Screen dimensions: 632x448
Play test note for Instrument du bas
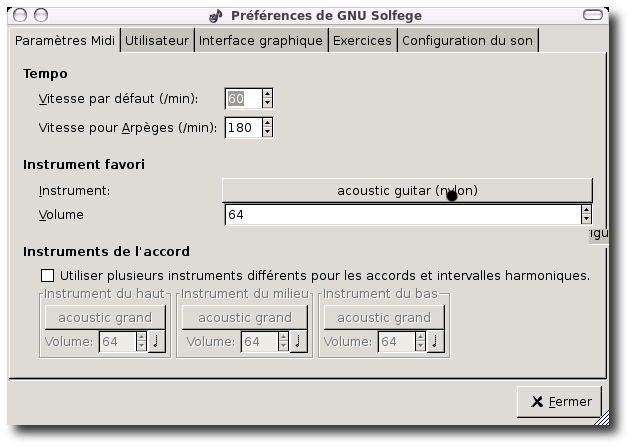(x=436, y=341)
